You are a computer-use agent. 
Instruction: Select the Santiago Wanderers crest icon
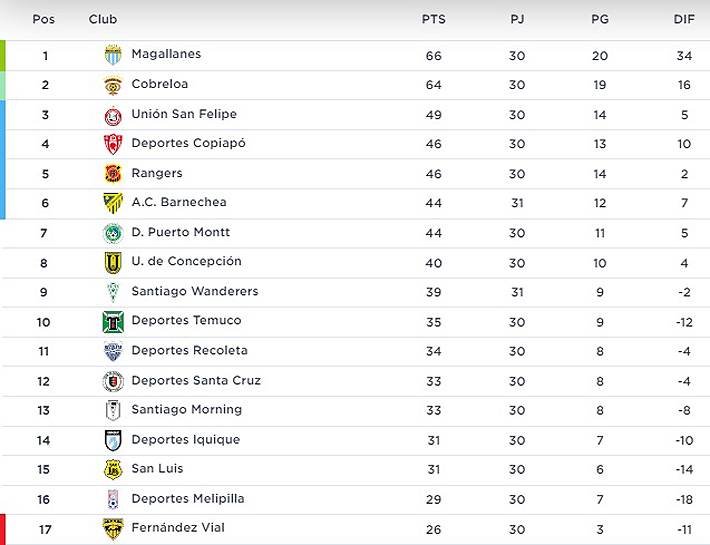[x=113, y=292]
